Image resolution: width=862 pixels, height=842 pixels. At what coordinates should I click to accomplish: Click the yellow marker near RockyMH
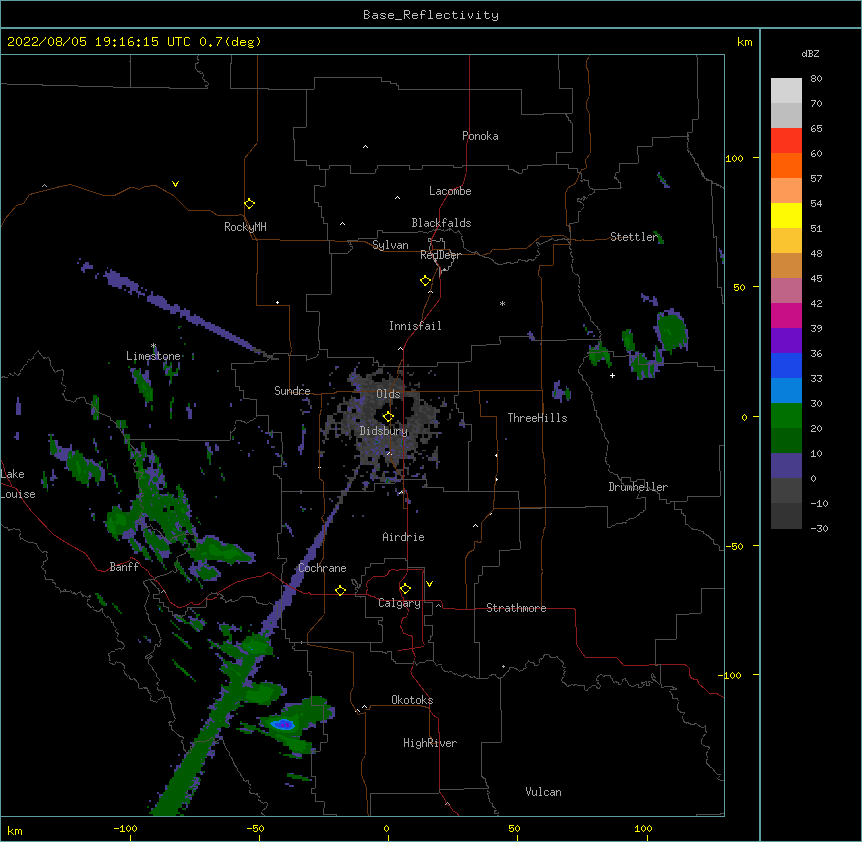(249, 204)
